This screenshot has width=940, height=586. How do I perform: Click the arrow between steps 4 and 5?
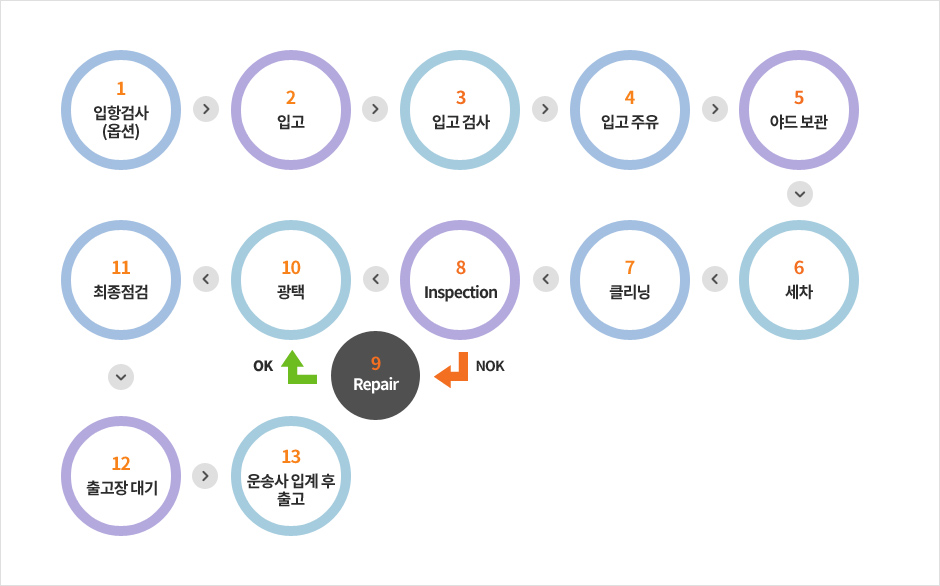715,109
